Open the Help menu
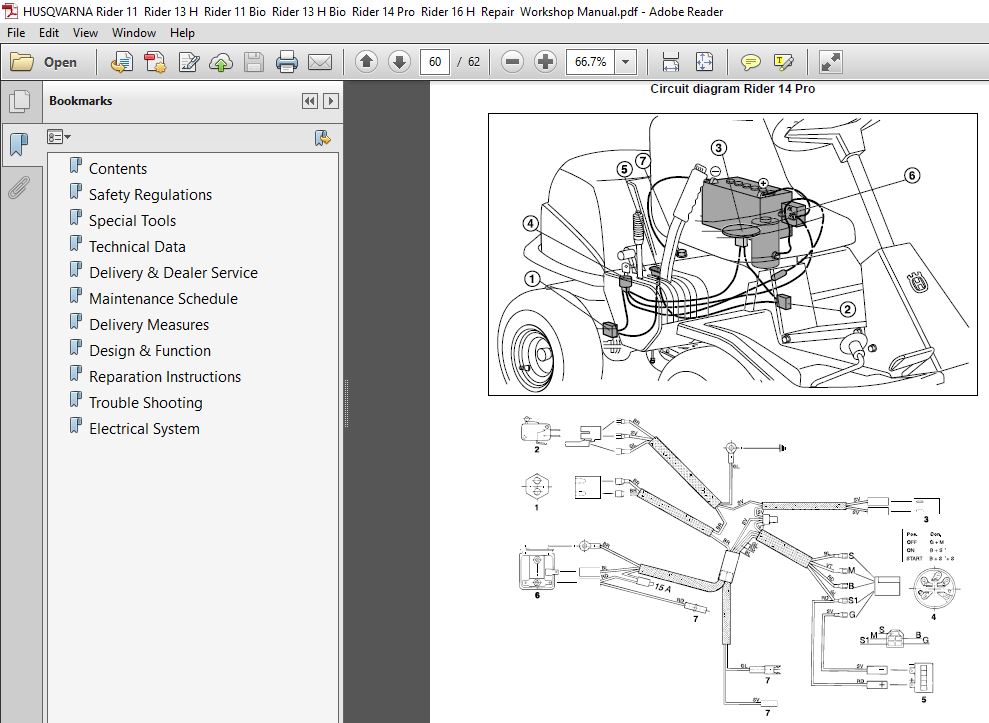 (182, 33)
